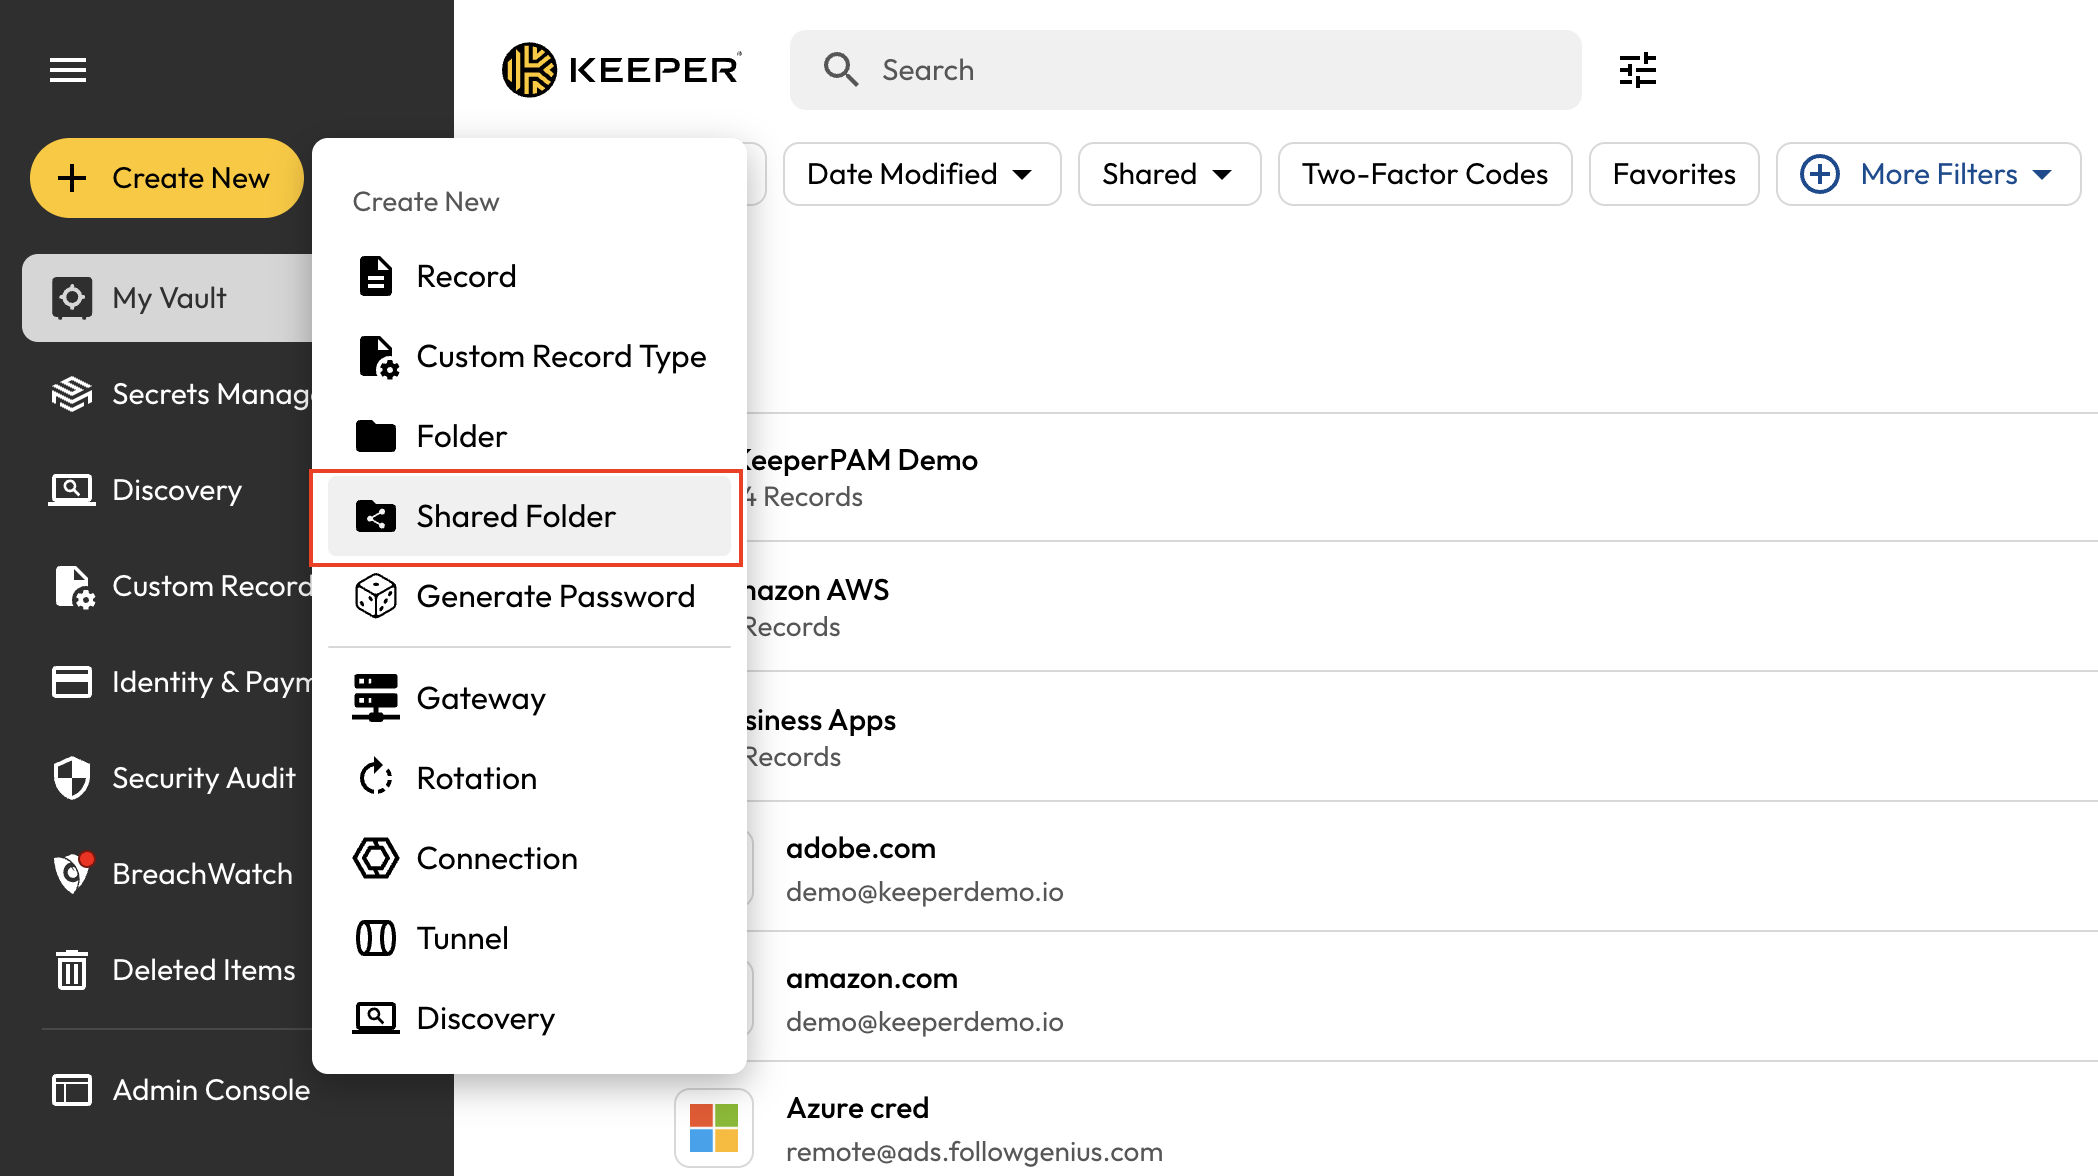Toggle the Two-Factor Codes filter

(1424, 174)
